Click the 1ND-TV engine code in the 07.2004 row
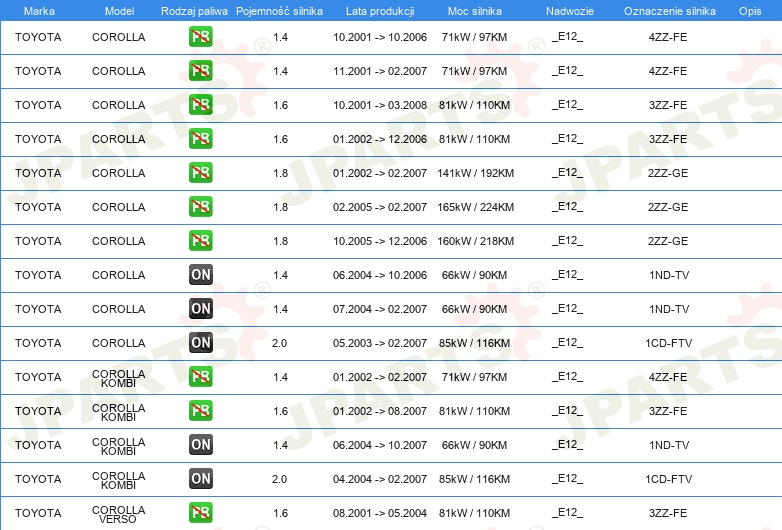This screenshot has height=530, width=782. (669, 309)
